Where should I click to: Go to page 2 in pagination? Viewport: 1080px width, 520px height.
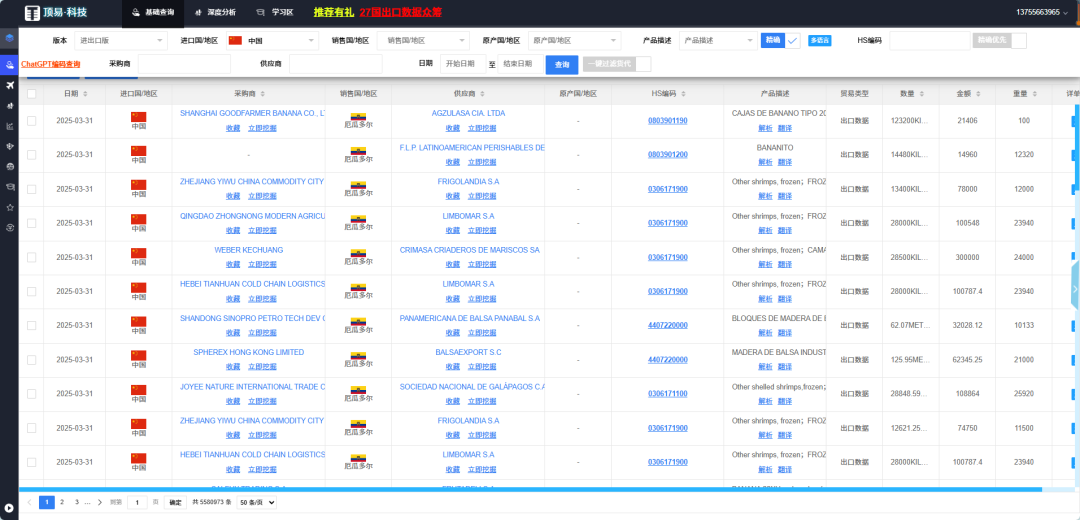coord(62,503)
